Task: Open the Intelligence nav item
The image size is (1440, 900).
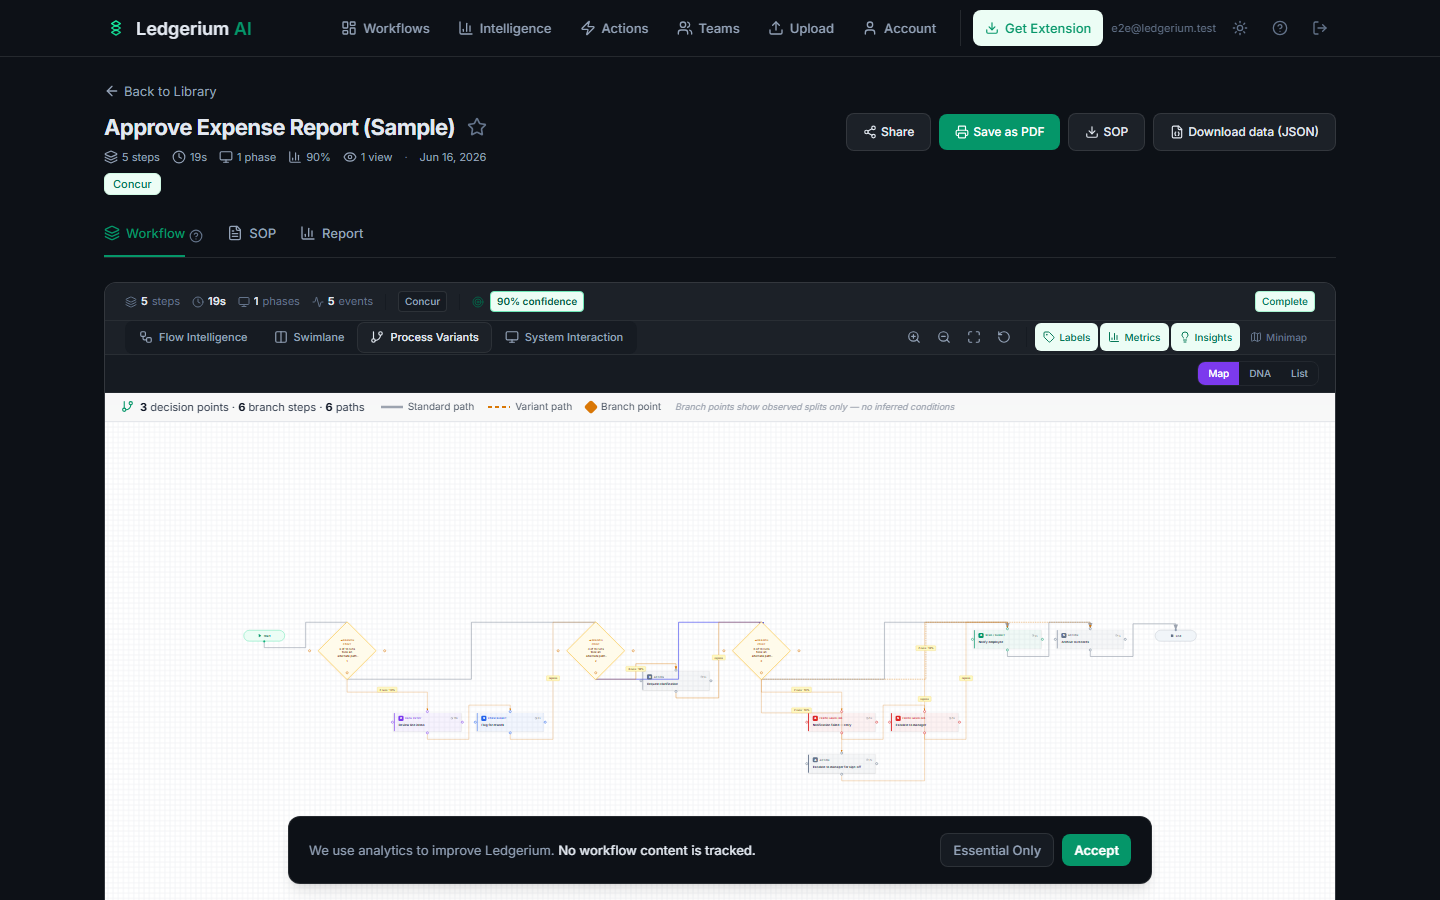Action: pos(505,28)
